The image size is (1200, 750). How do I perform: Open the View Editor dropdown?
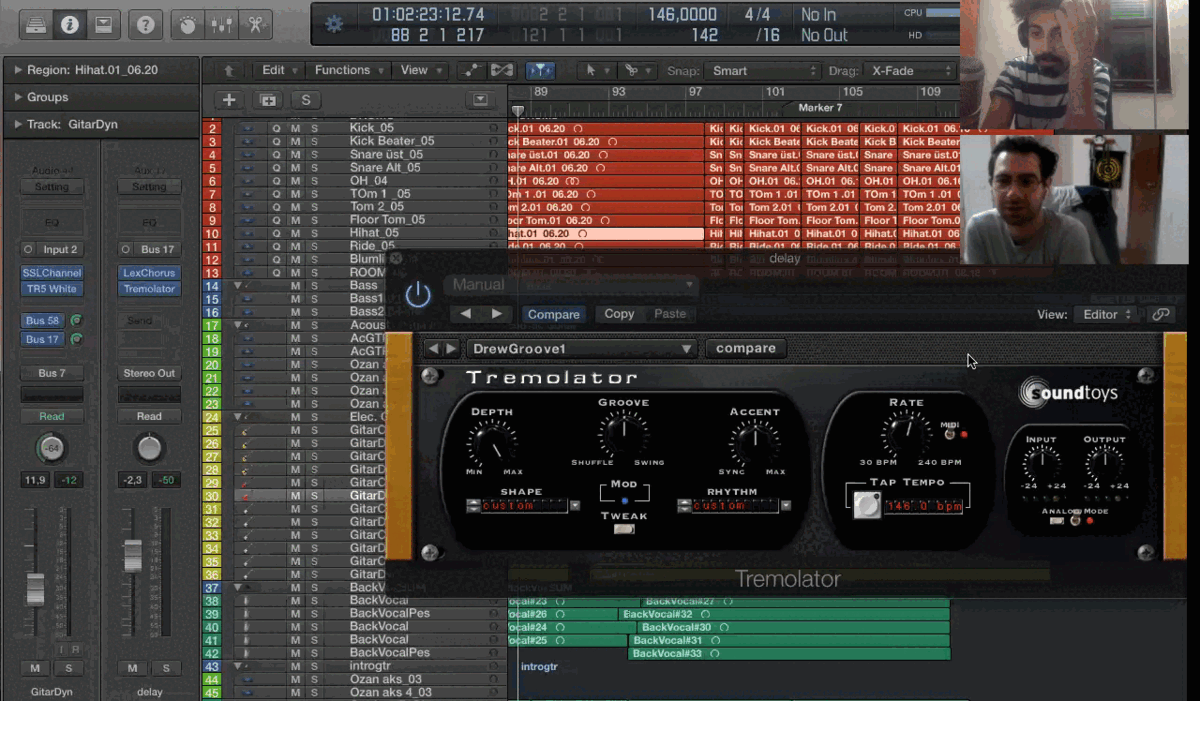pyautogui.click(x=1106, y=314)
